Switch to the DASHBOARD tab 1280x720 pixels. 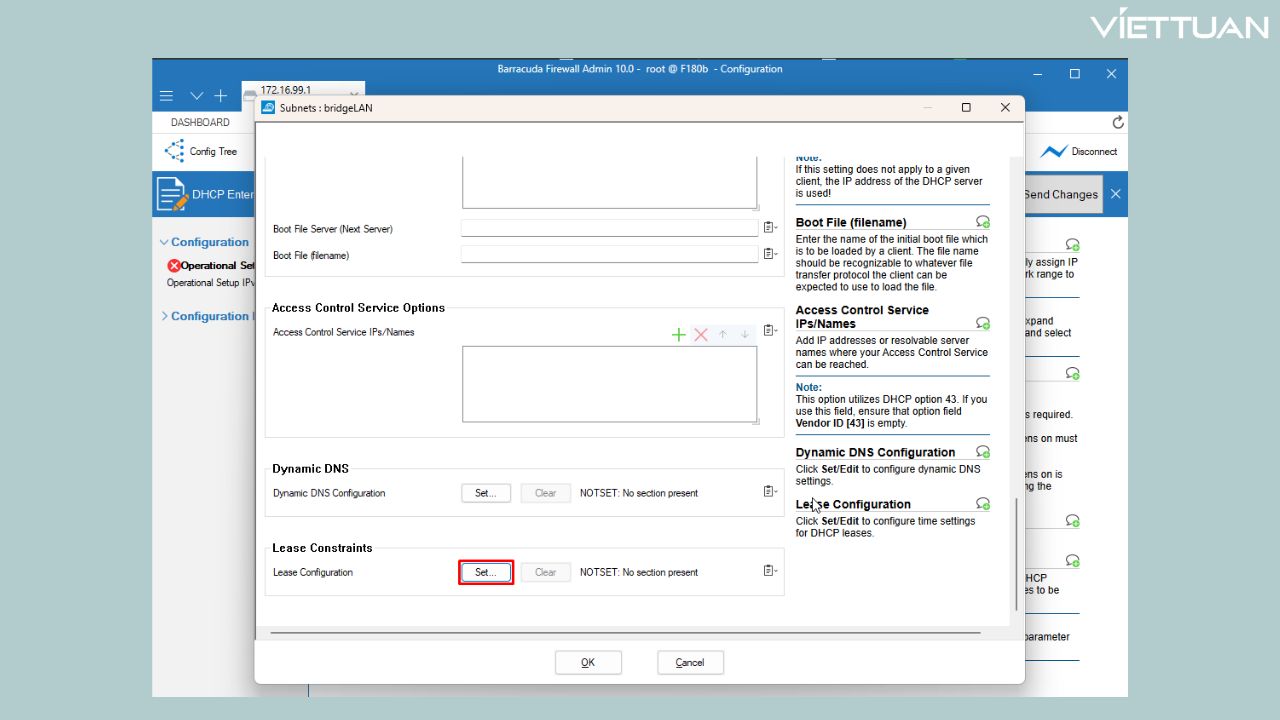point(200,122)
